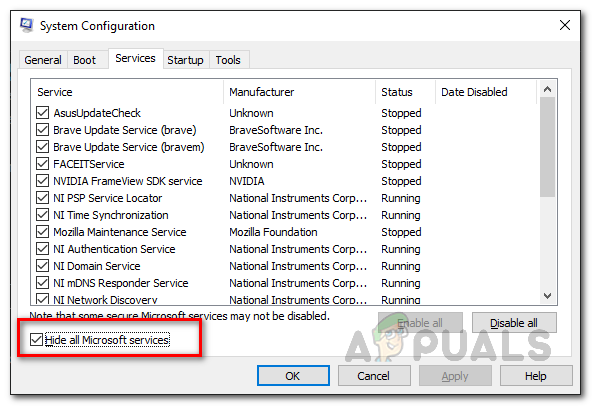
Task: Uncheck the FACEITService checkbox
Action: click(x=42, y=164)
